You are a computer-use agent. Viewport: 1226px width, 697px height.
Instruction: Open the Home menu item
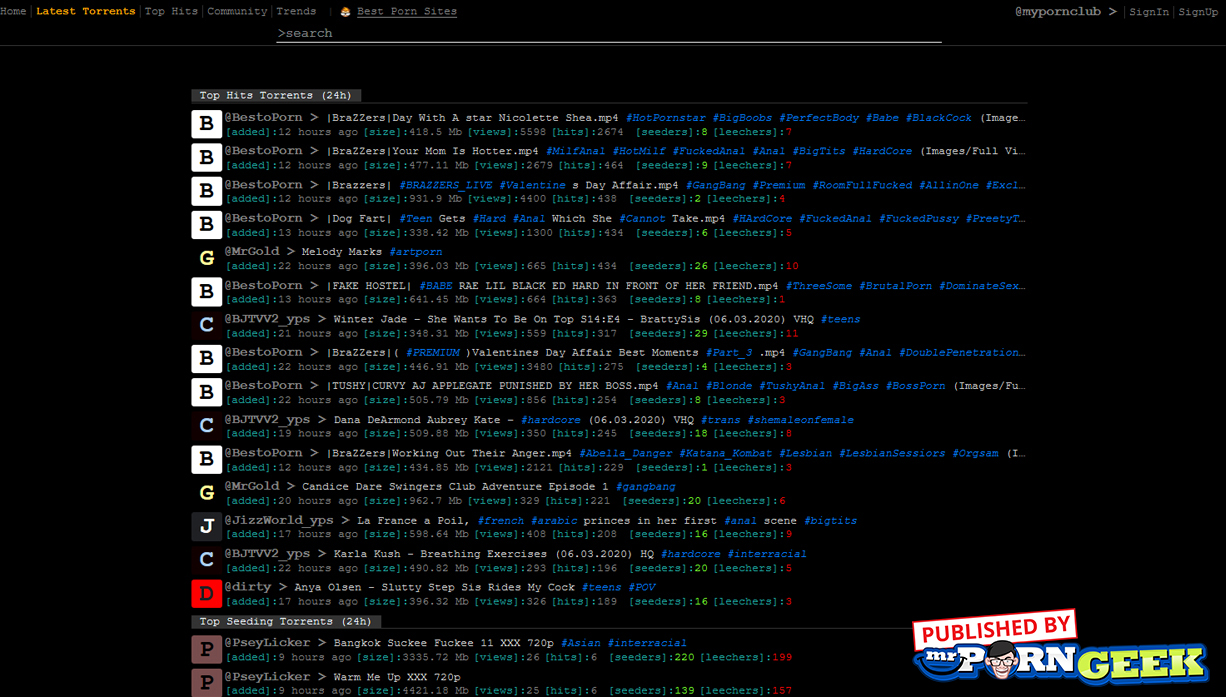(13, 12)
